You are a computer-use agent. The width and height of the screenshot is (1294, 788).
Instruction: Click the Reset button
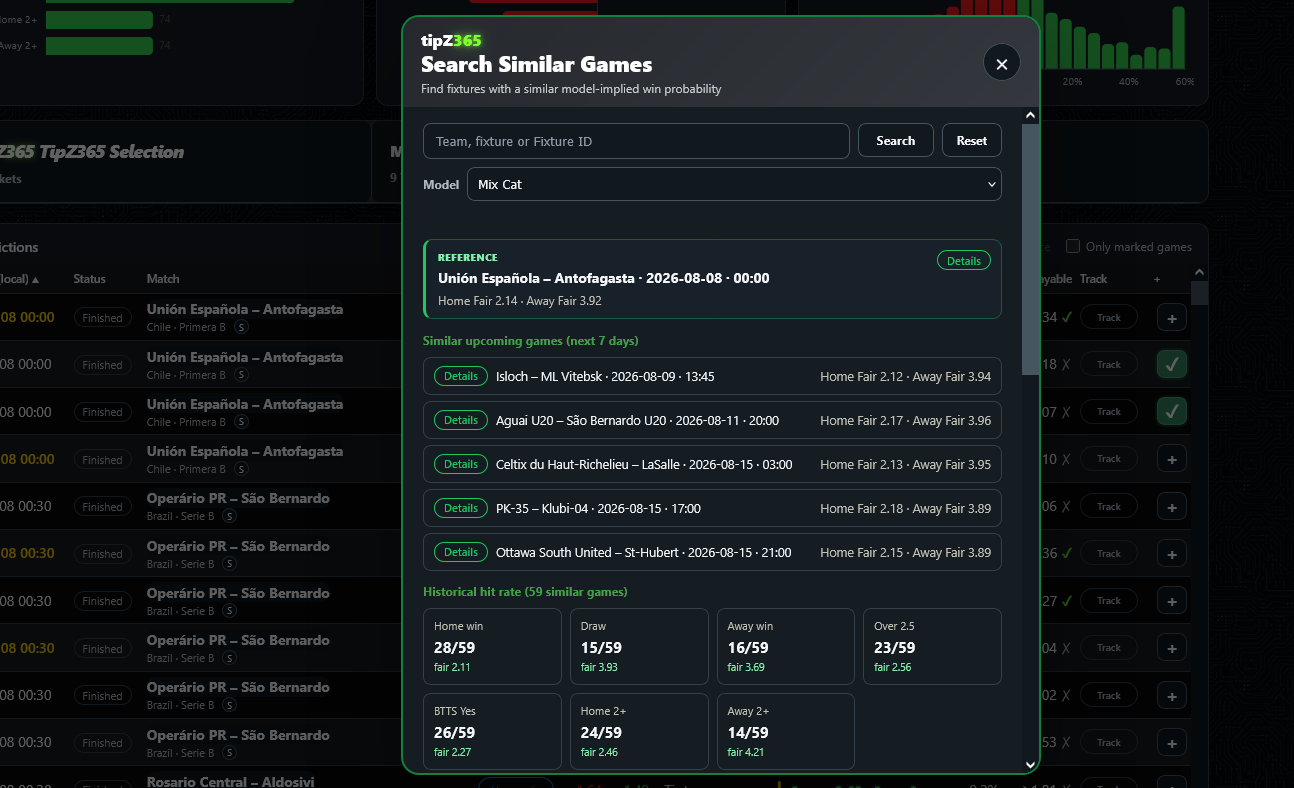click(x=971, y=141)
